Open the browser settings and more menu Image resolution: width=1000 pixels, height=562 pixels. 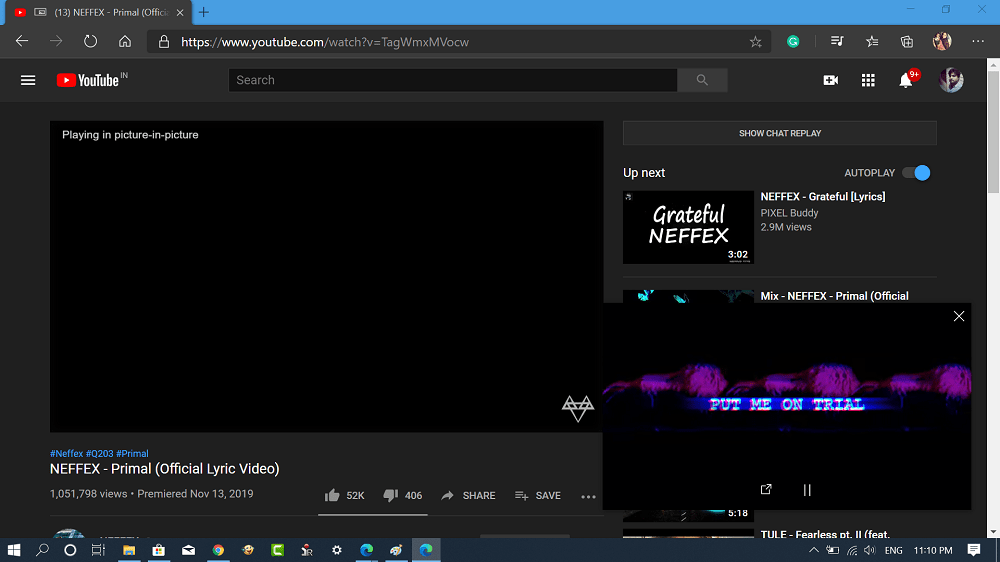[978, 41]
